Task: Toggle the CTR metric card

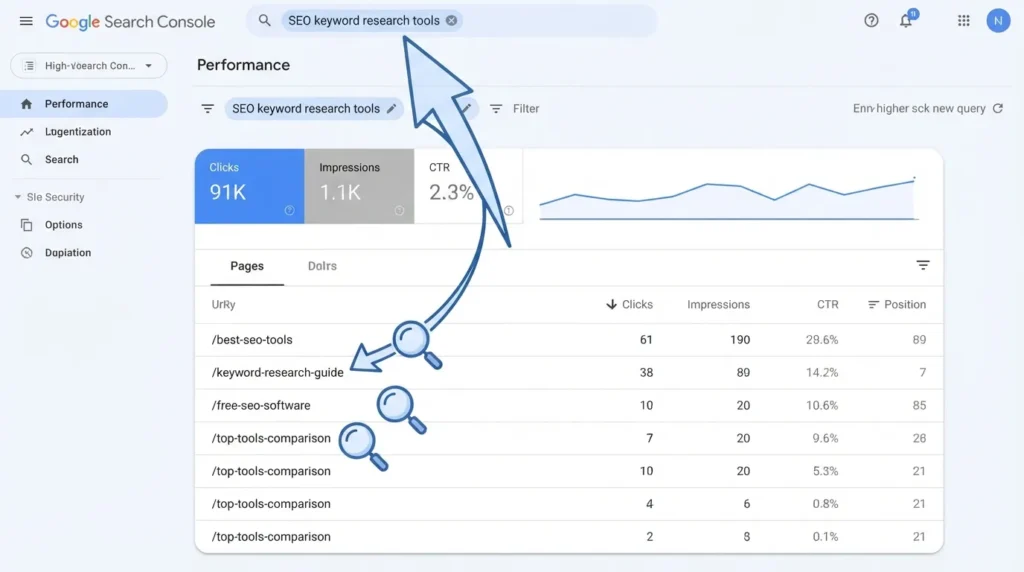Action: [x=468, y=186]
